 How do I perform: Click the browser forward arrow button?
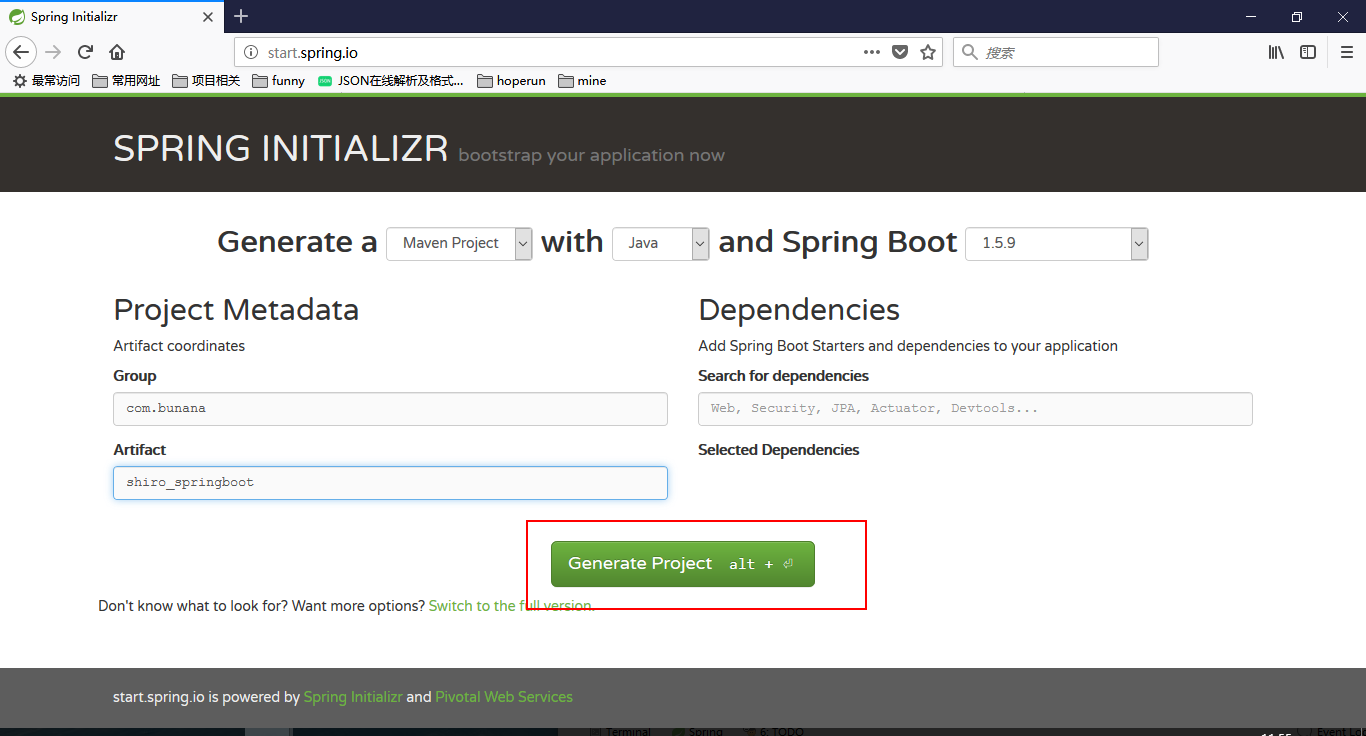click(54, 52)
